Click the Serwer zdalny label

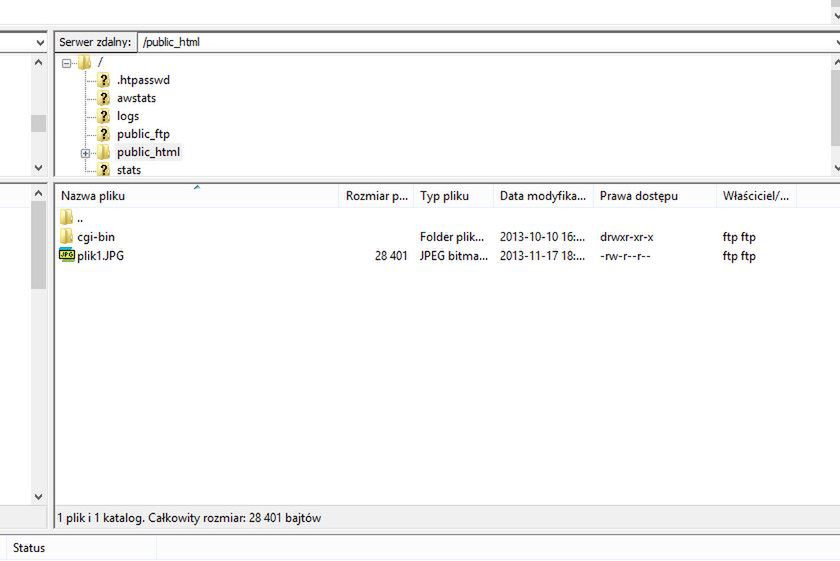tap(95, 42)
